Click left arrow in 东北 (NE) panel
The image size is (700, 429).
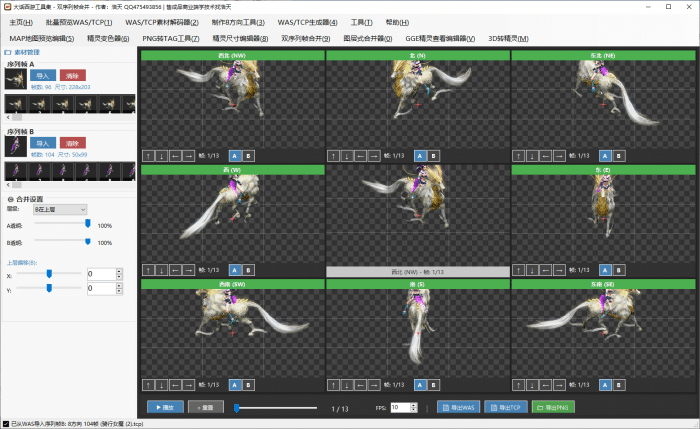coord(546,156)
